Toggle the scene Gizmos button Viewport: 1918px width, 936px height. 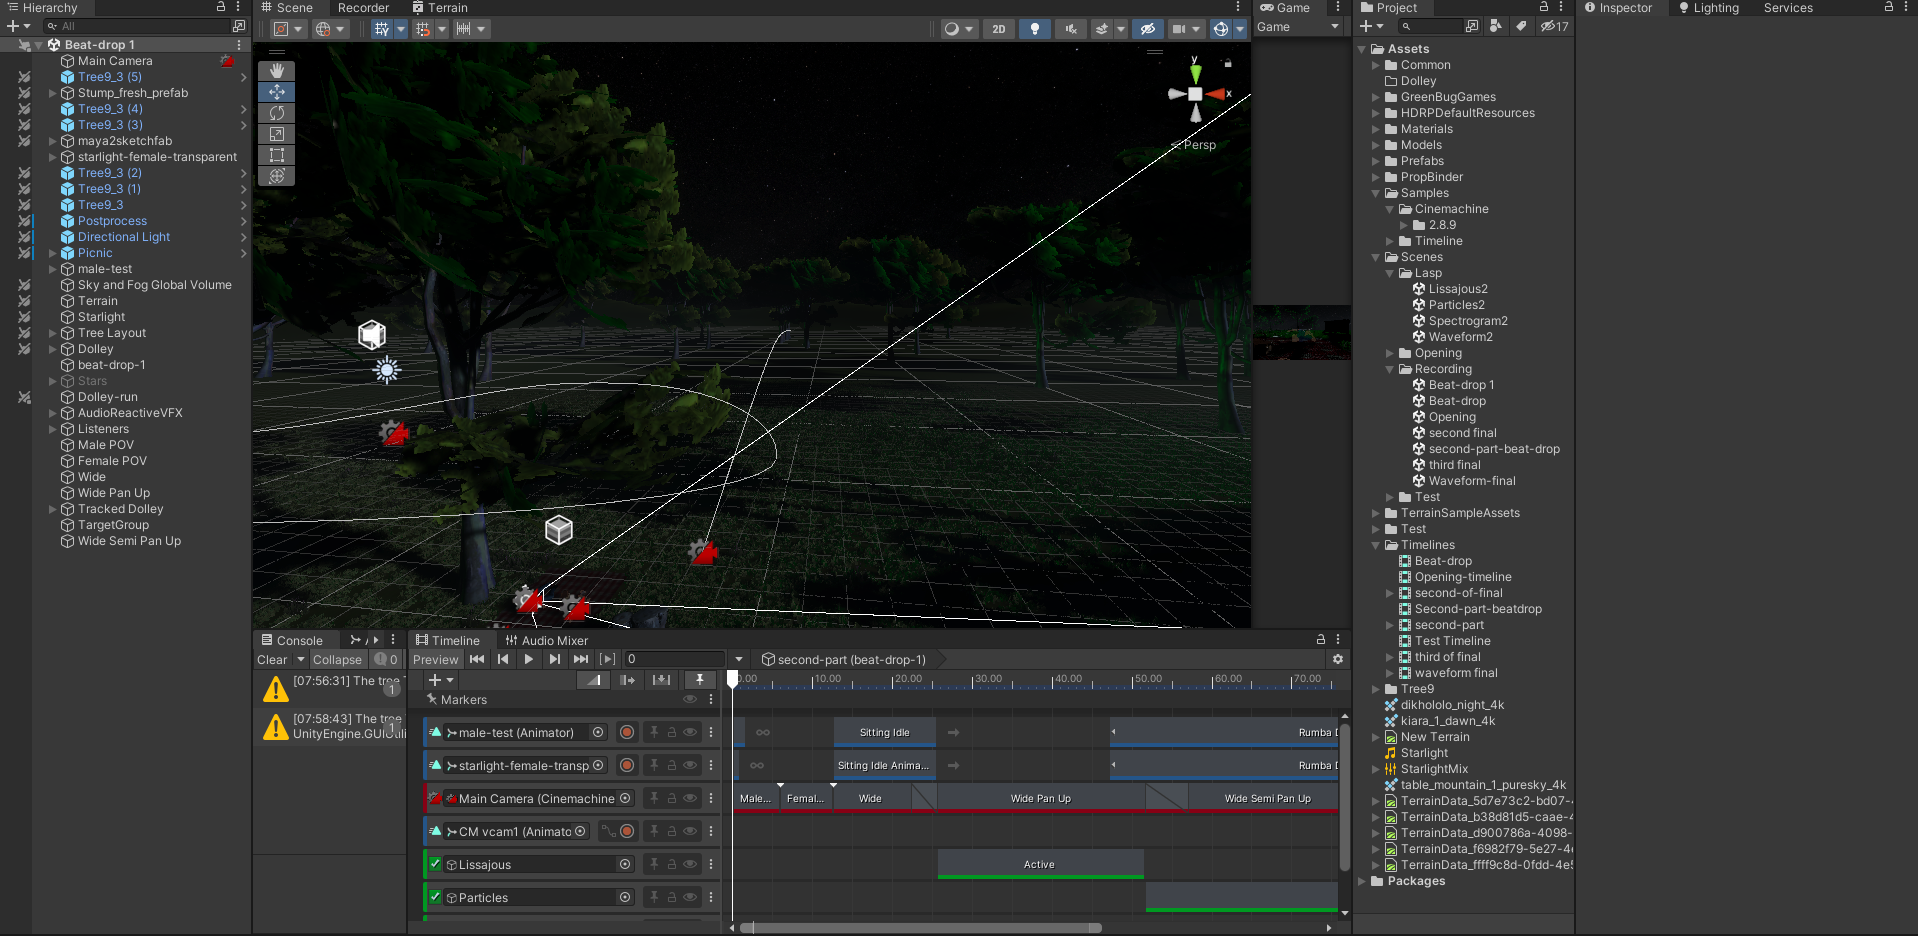pos(1220,29)
